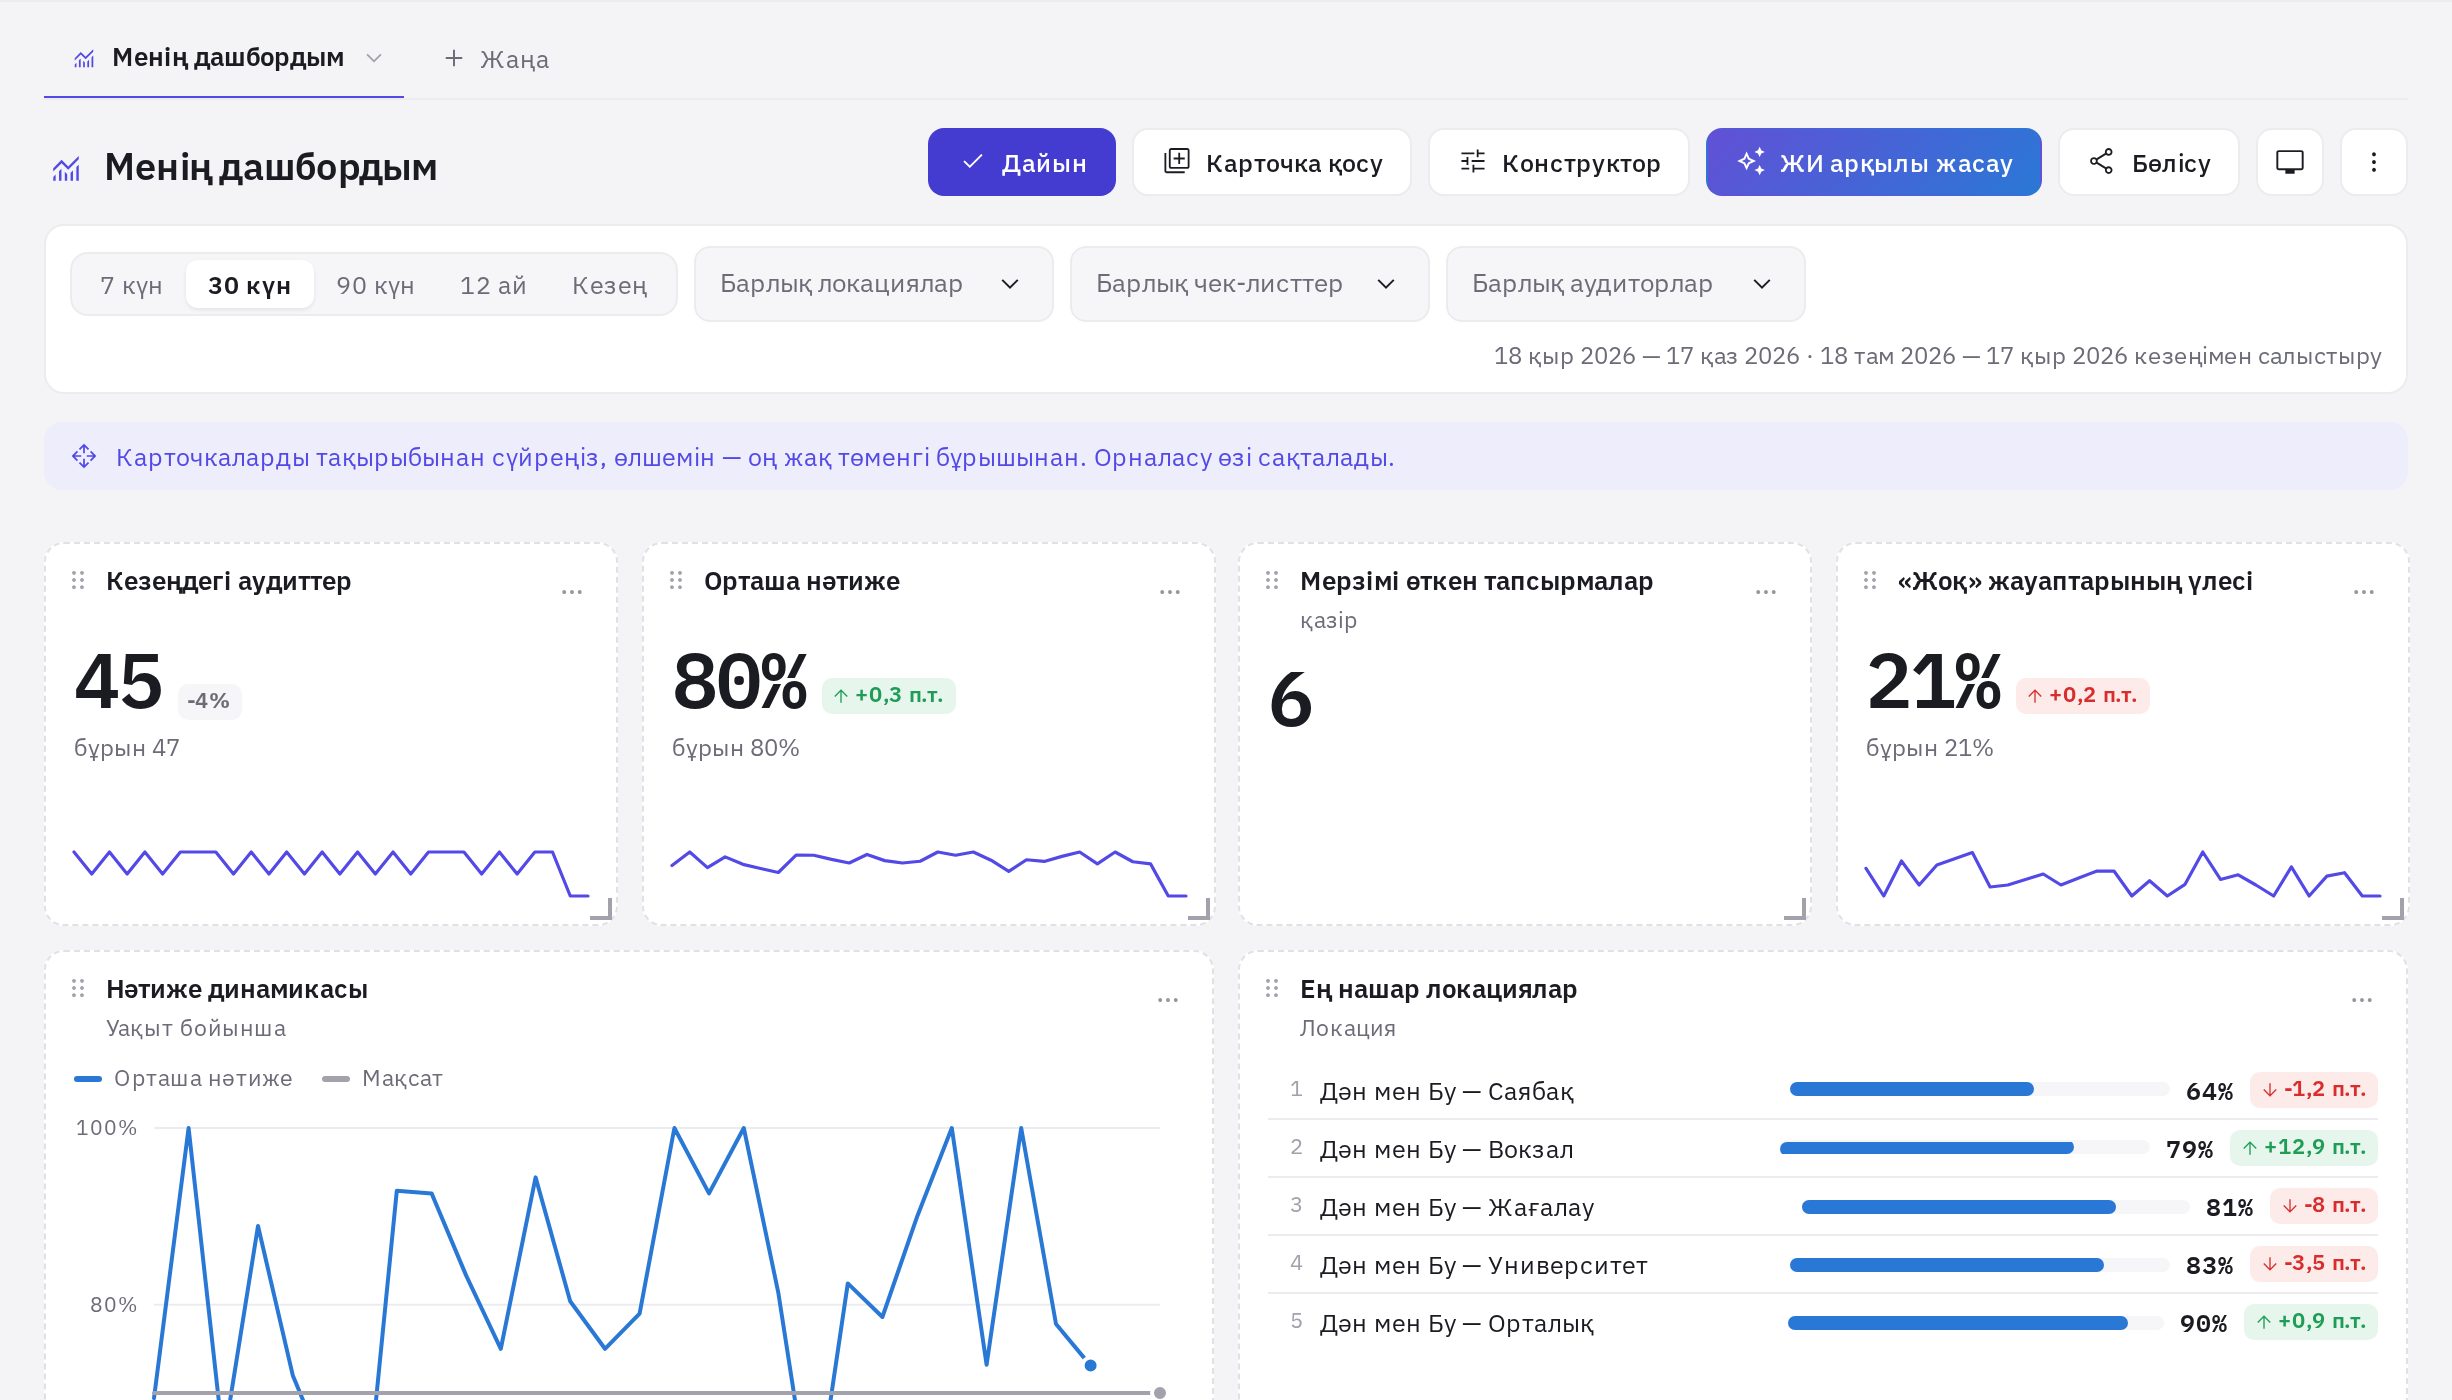Select the 12 ай period
Screen dimensions: 2452x1400
click(493, 285)
